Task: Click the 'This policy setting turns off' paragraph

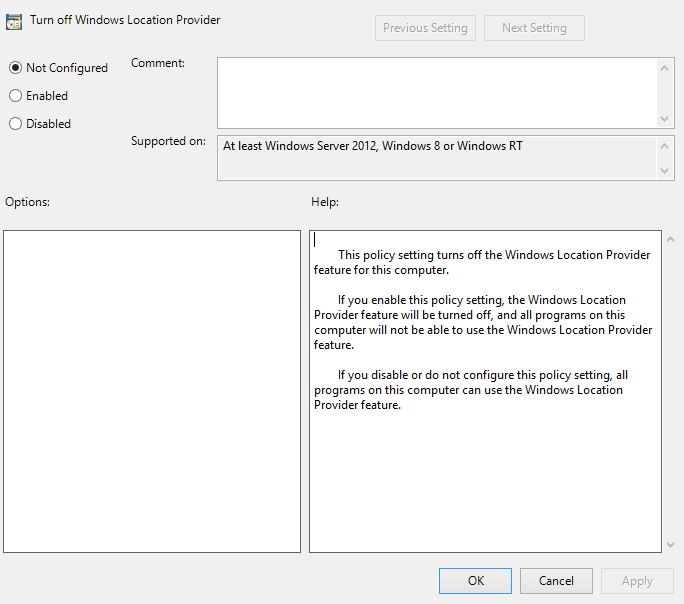Action: [x=482, y=263]
